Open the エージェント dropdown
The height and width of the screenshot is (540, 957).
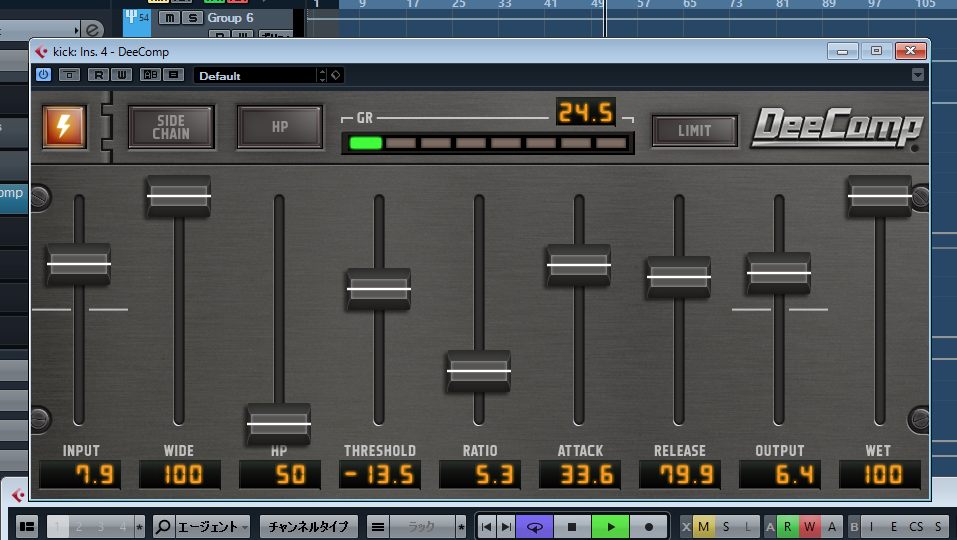coord(213,526)
